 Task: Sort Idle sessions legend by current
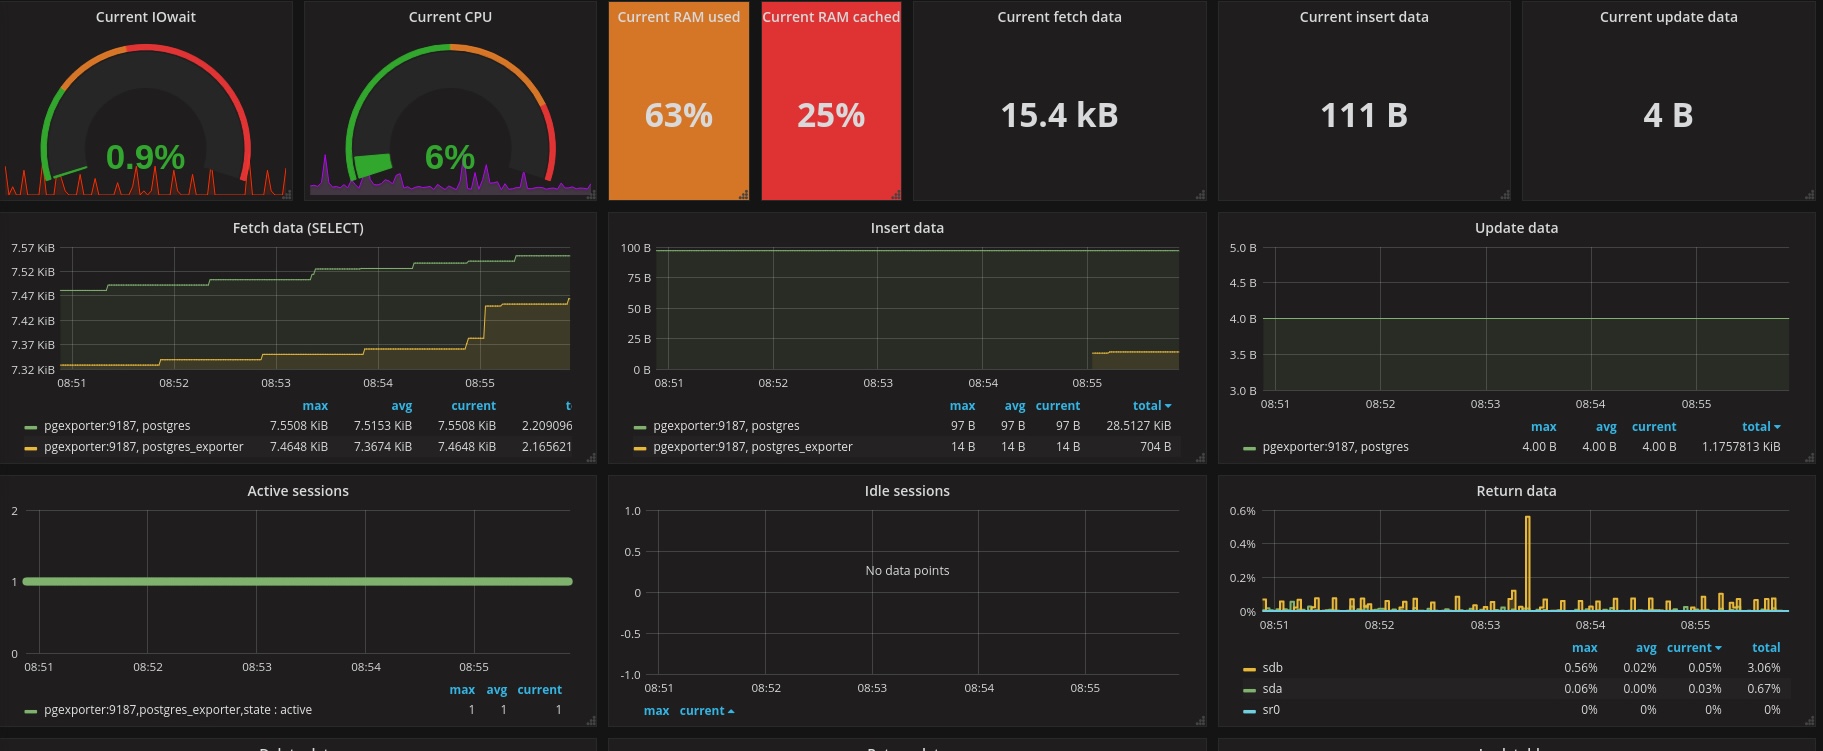(707, 711)
